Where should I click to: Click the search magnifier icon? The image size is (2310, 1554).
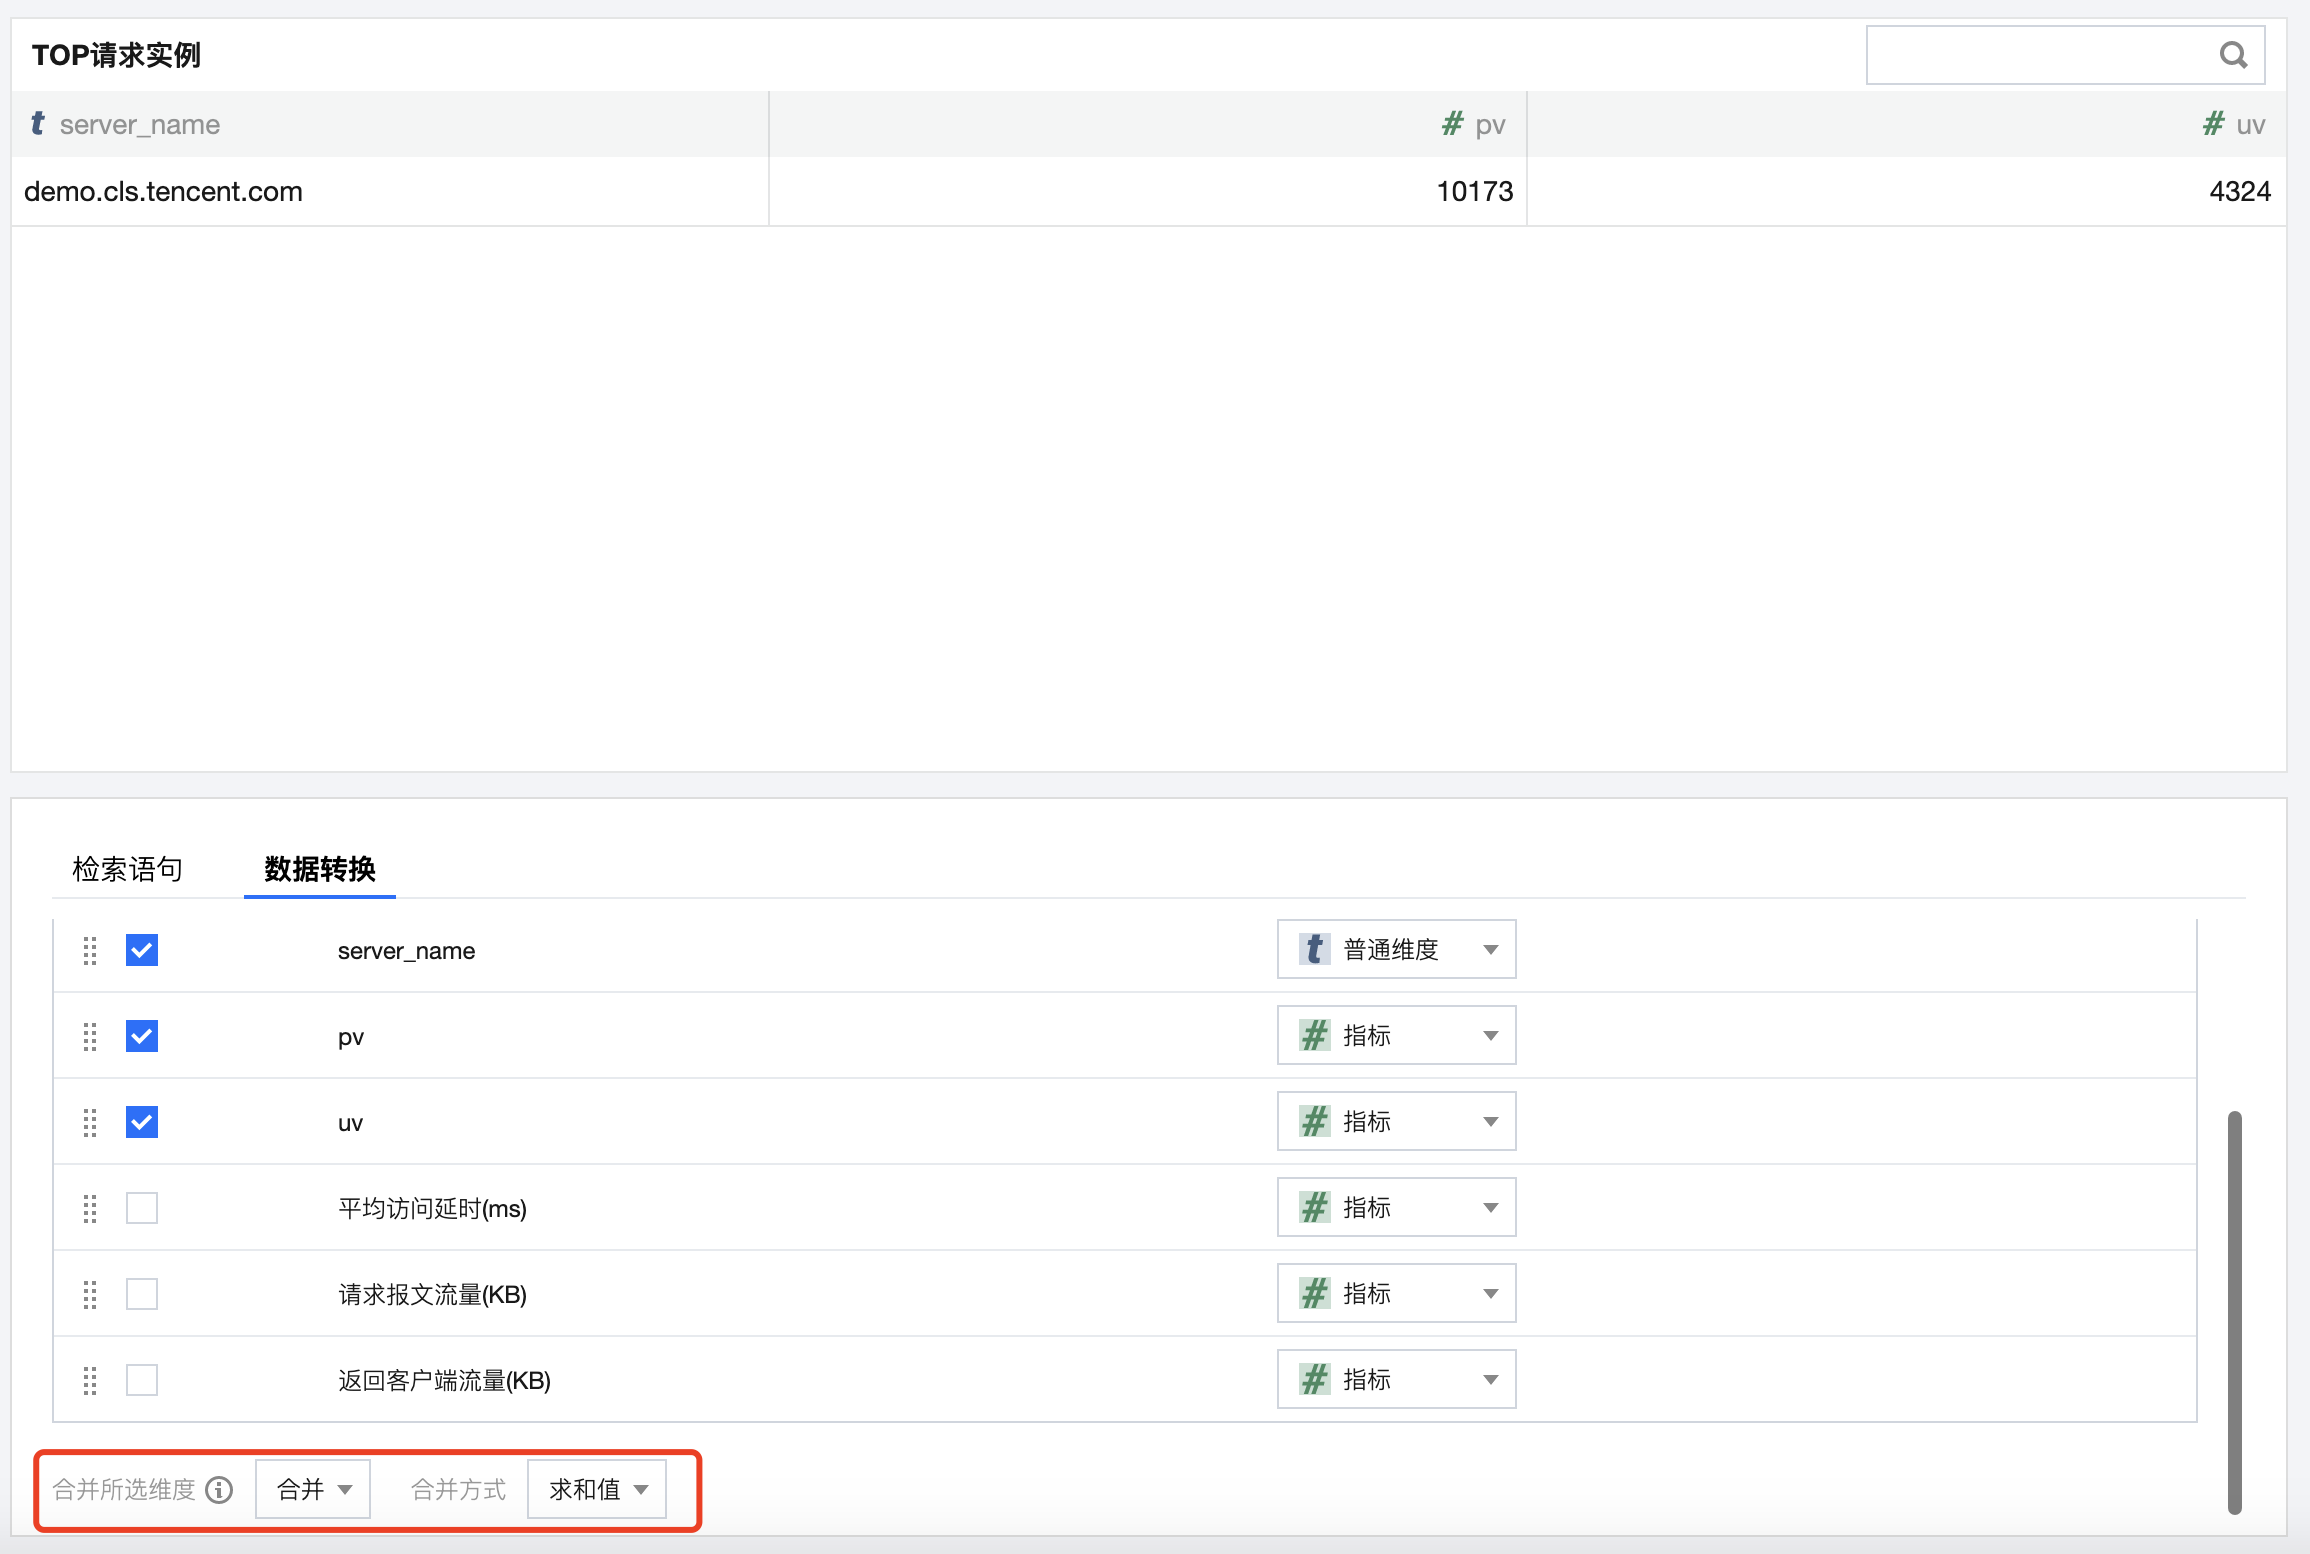[x=2233, y=55]
